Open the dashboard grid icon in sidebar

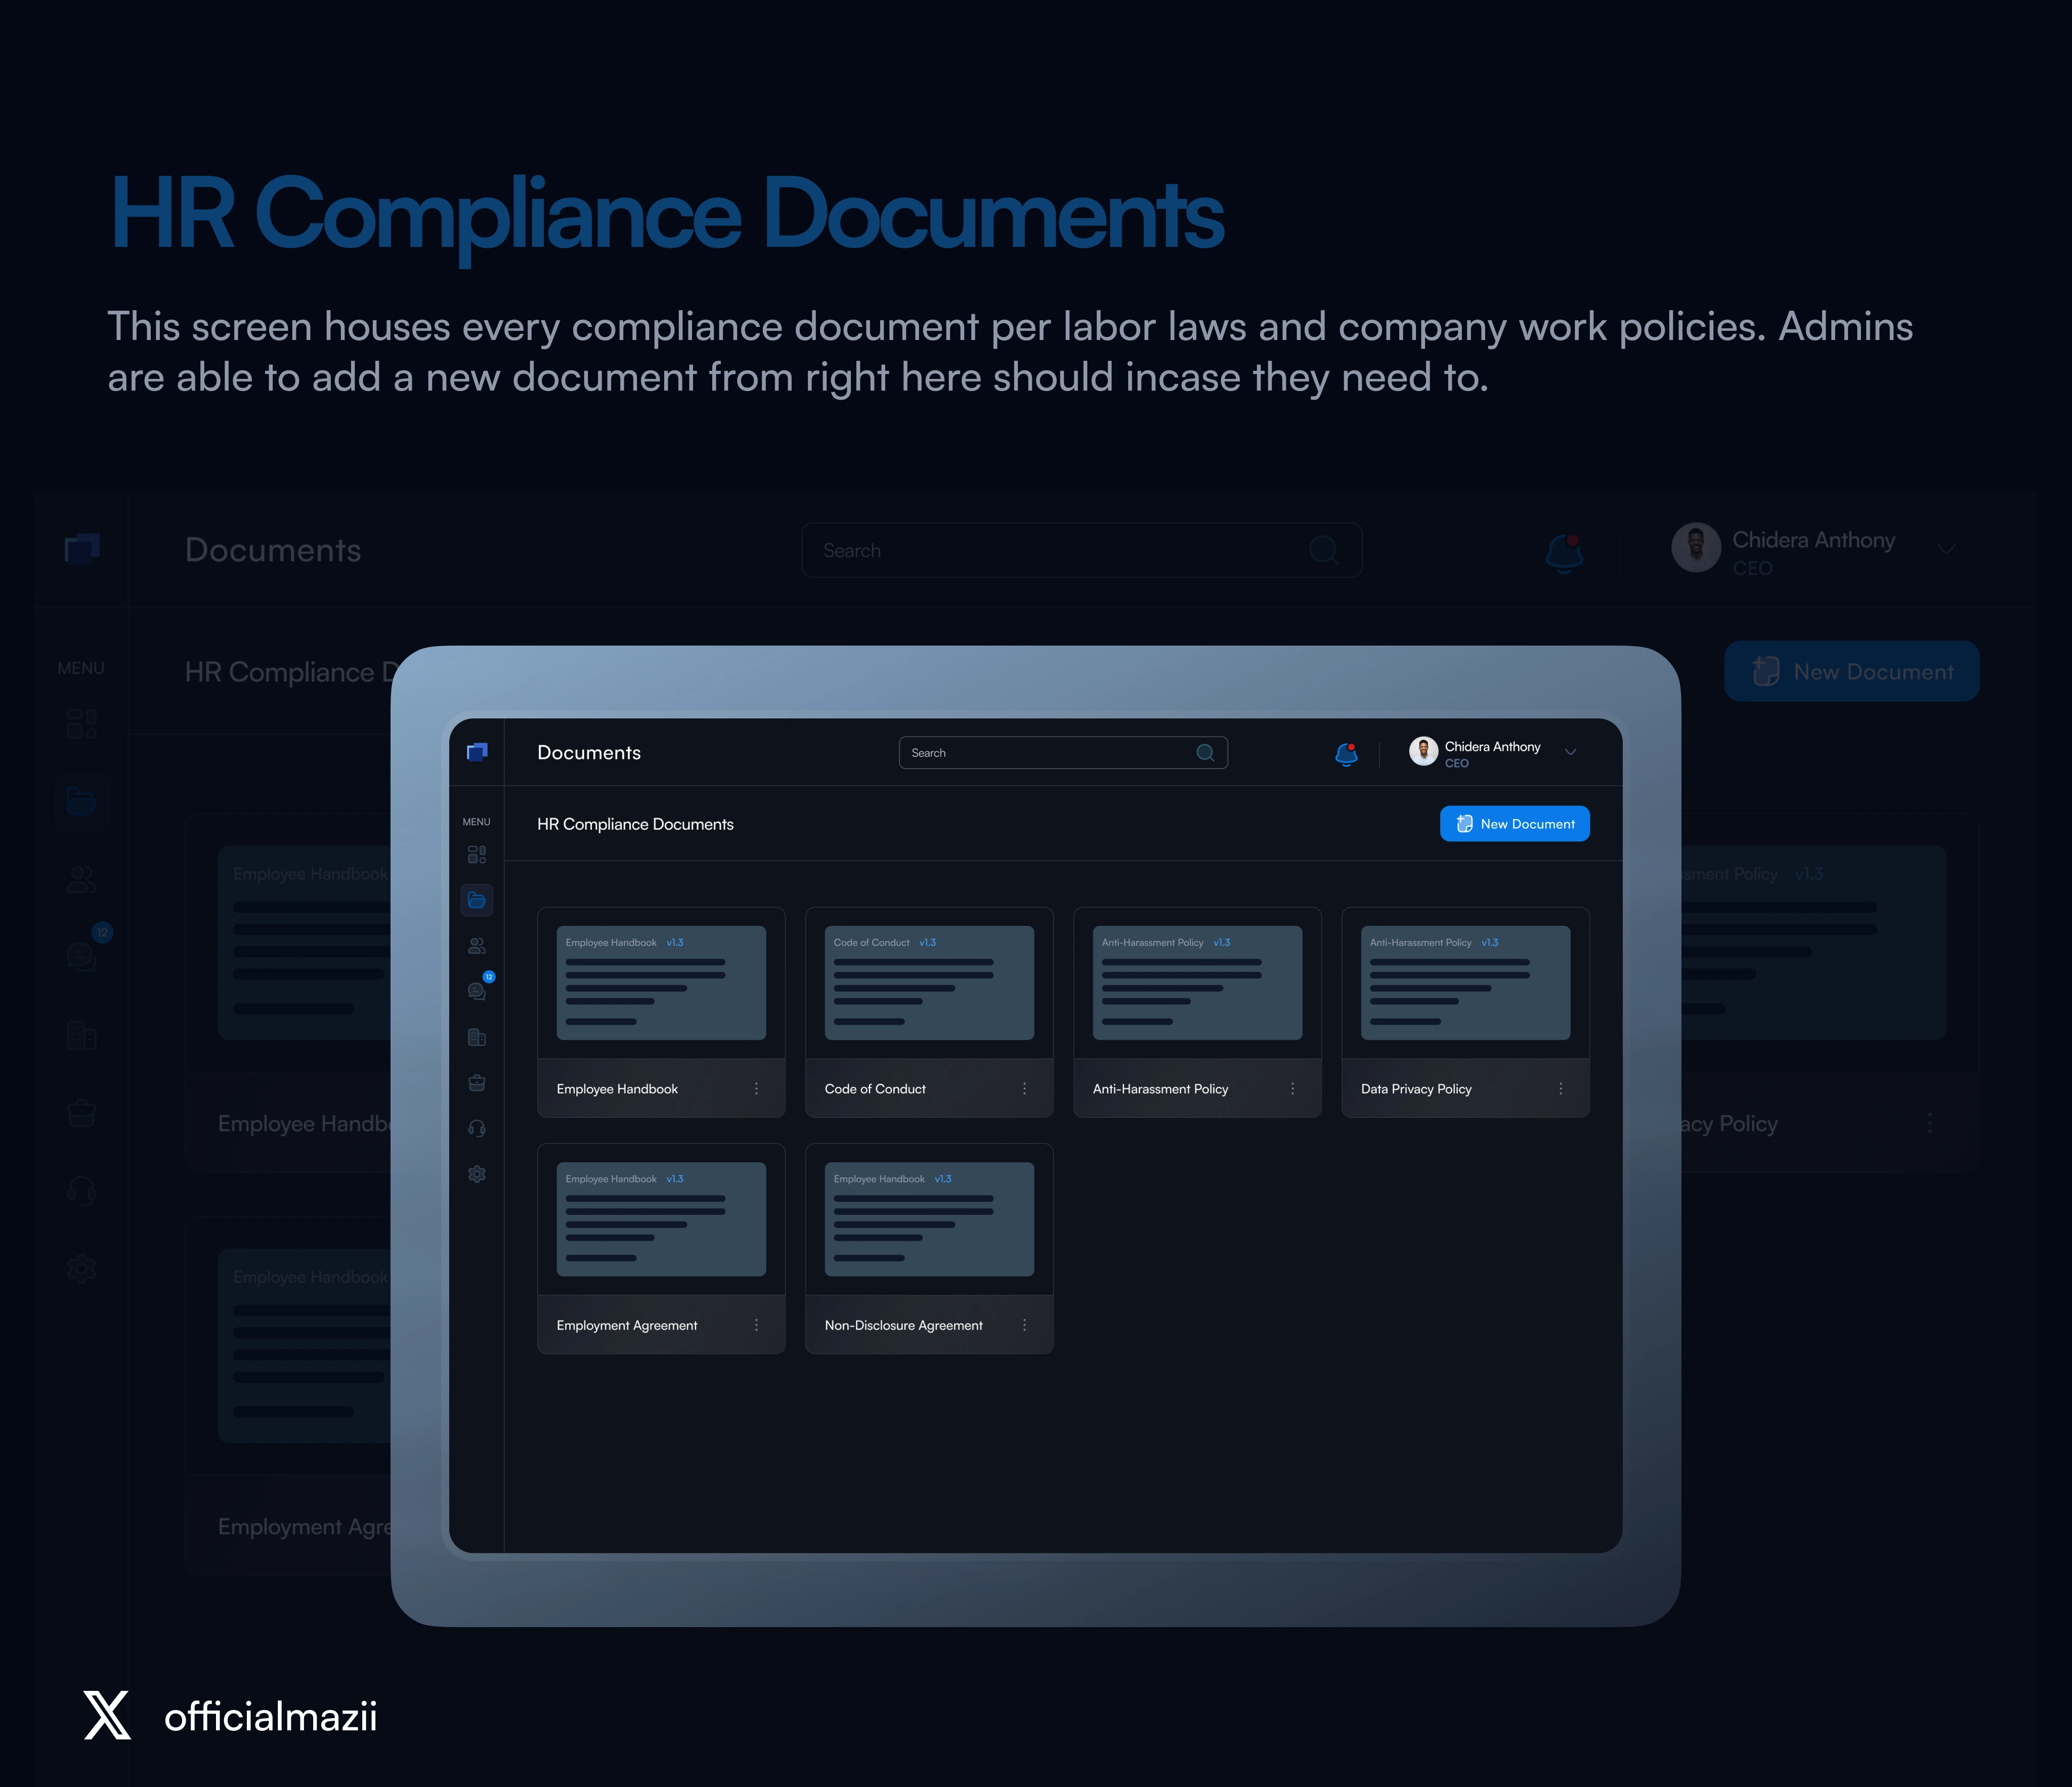(477, 855)
